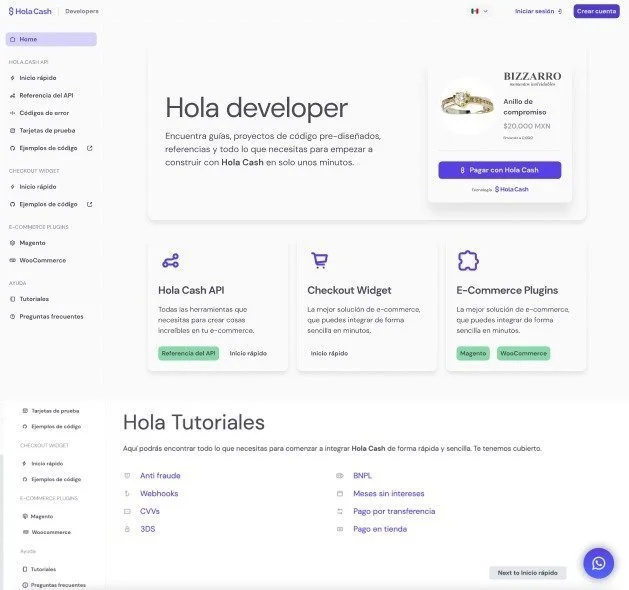629x590 pixels.
Task: Click the Pago por transferencia arrows icon
Action: (x=340, y=511)
